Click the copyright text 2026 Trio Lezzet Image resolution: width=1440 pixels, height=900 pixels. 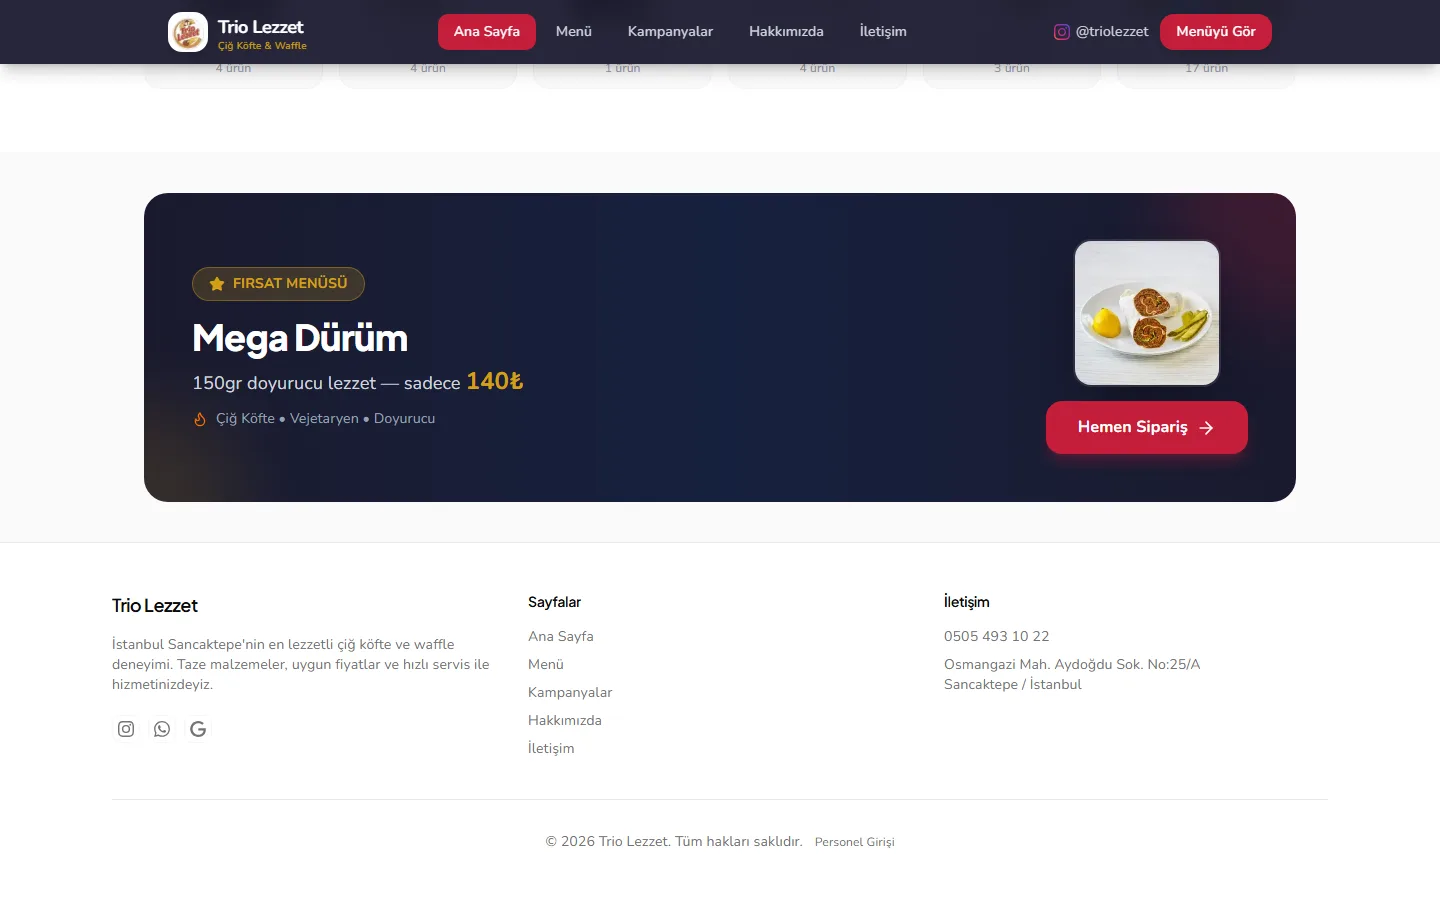tap(674, 842)
